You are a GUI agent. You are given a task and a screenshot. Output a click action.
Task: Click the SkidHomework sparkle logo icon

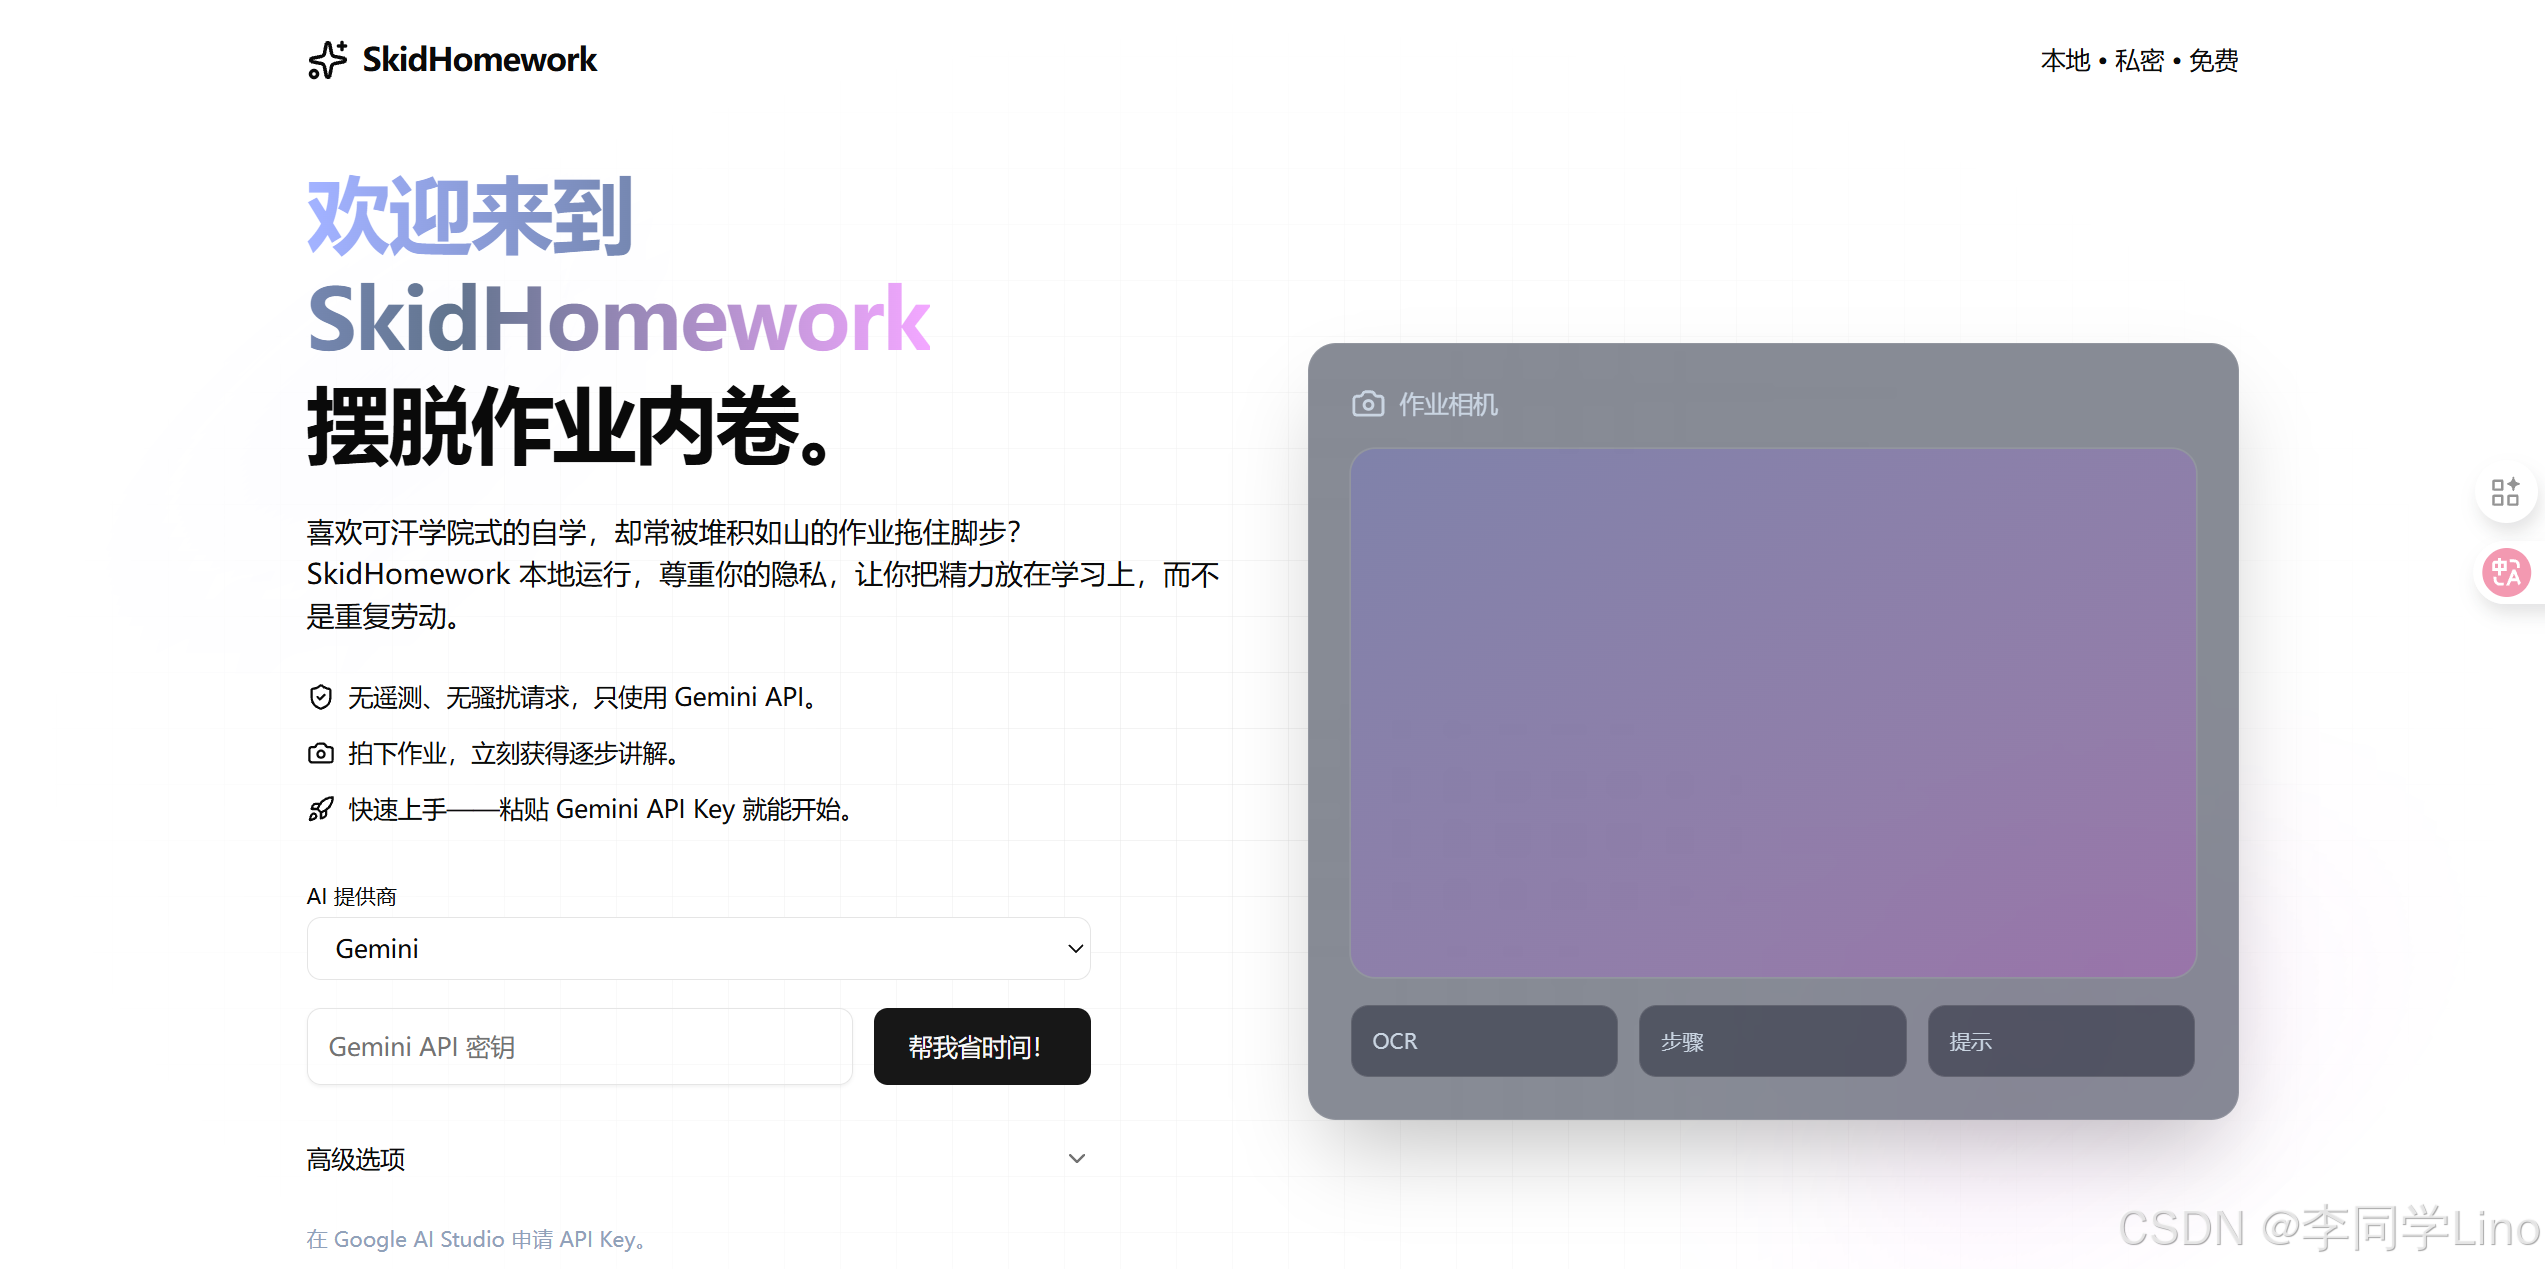327,60
